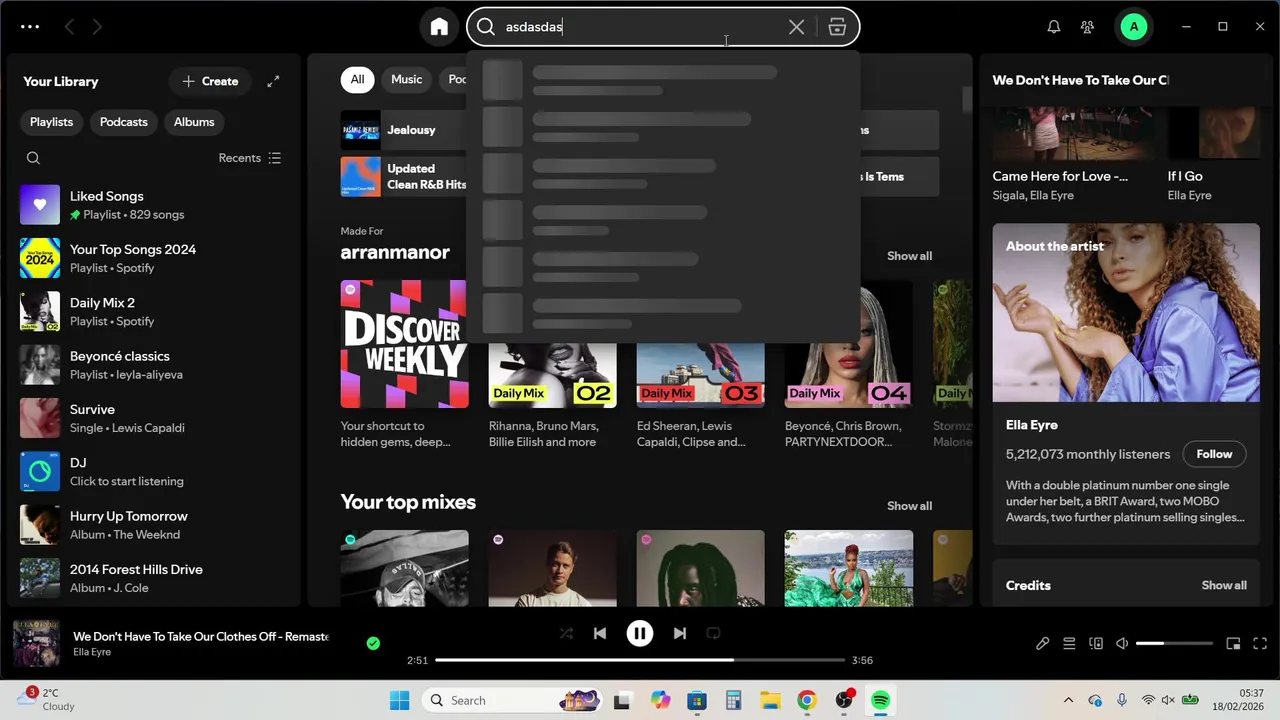Open Friend Activity icon

click(1087, 27)
